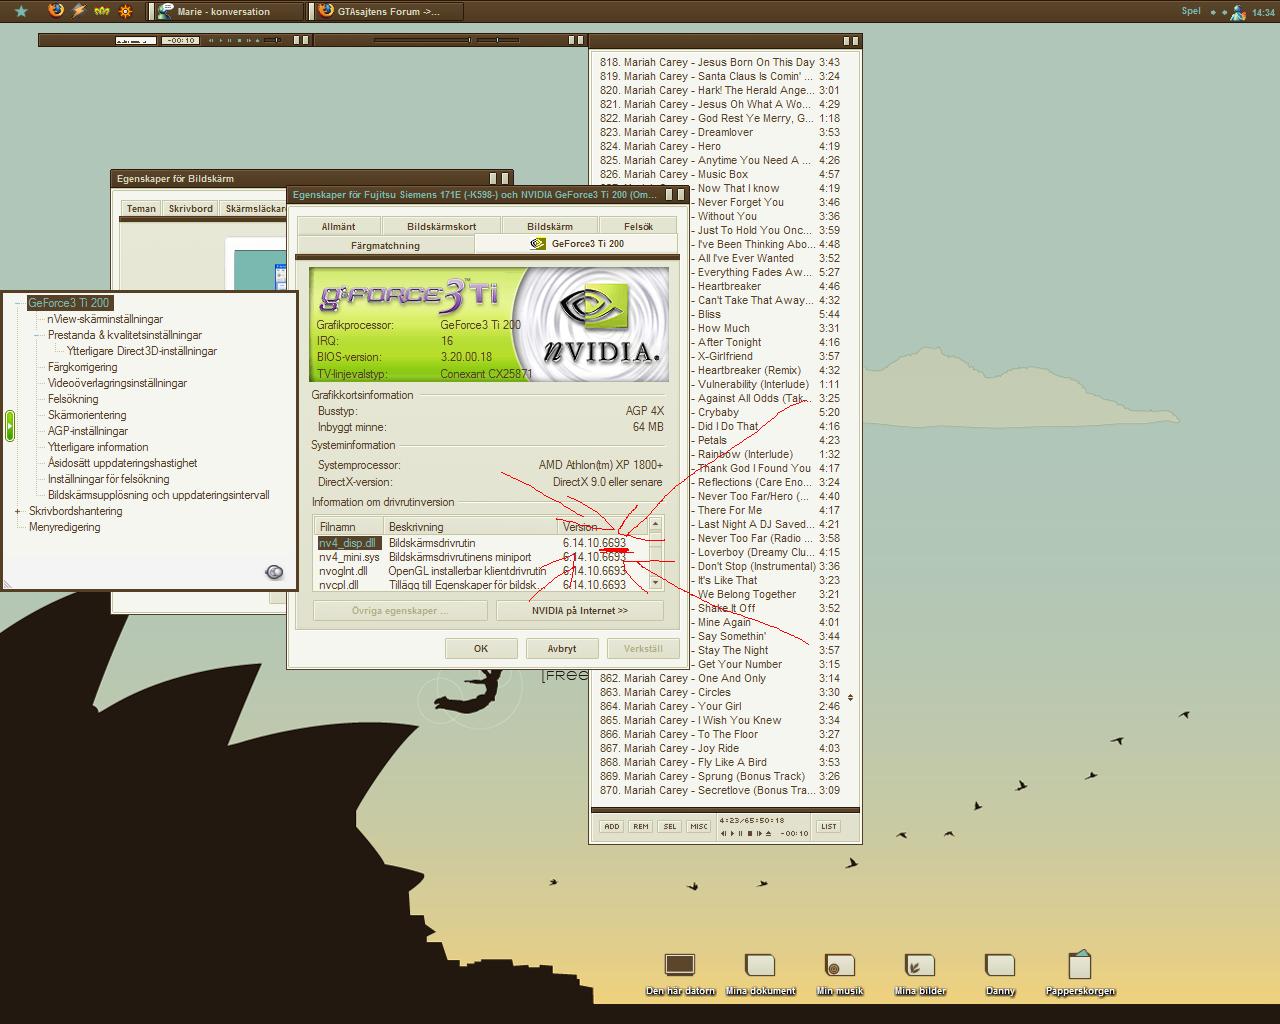This screenshot has height=1024, width=1280.
Task: Switch to the Bildskärm tab
Action: coord(549,226)
